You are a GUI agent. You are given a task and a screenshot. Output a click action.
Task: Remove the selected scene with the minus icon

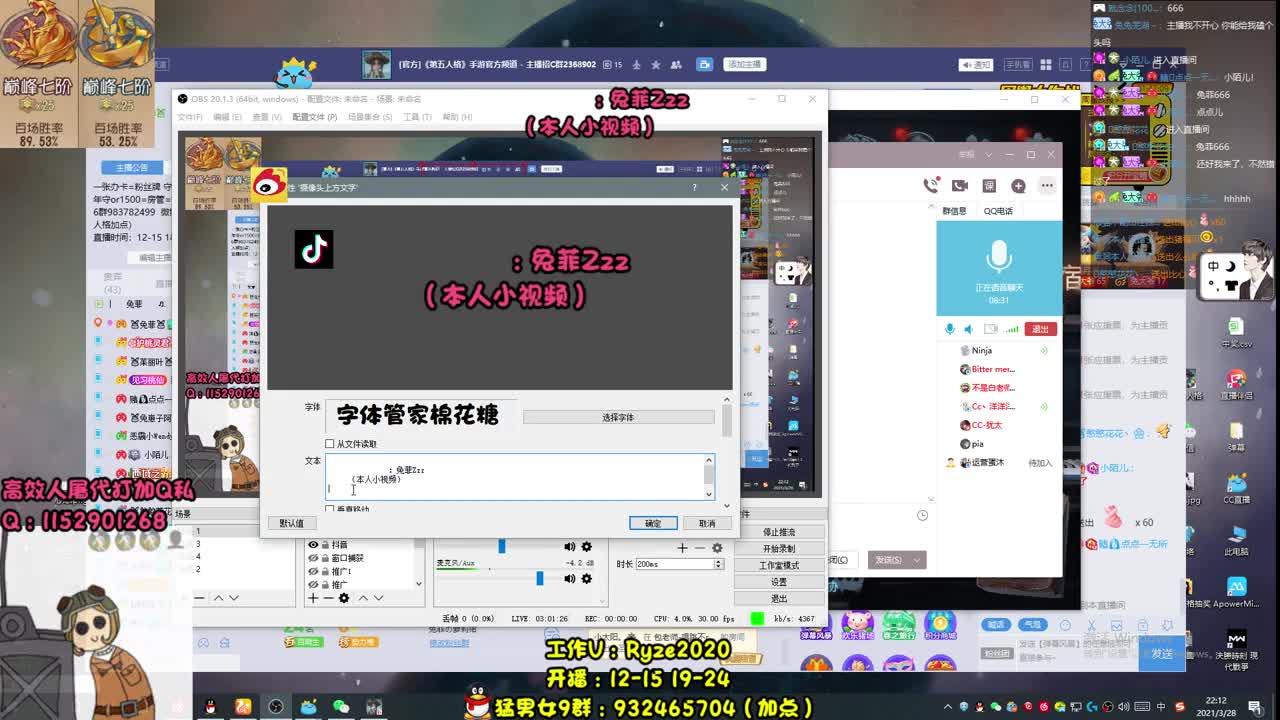coord(200,598)
